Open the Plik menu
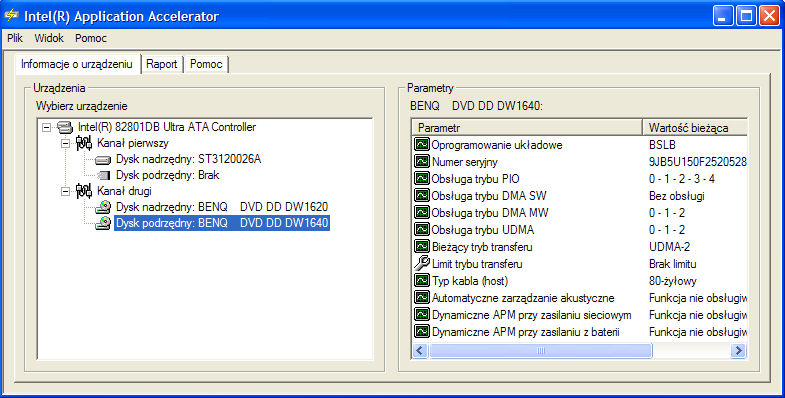This screenshot has width=785, height=398. coord(15,38)
